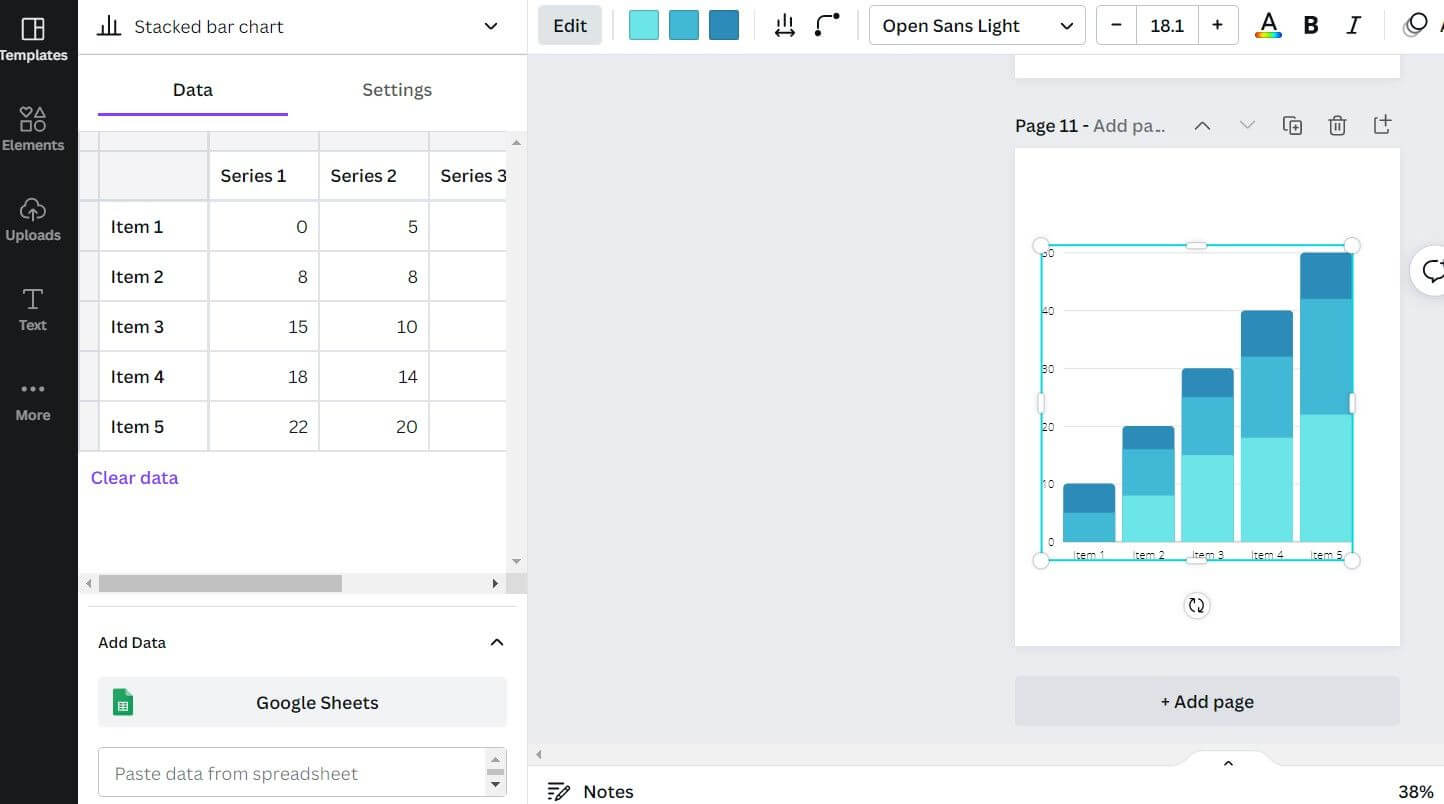Viewport: 1444px width, 804px height.
Task: Click the paste data from spreadsheet field
Action: [290, 773]
